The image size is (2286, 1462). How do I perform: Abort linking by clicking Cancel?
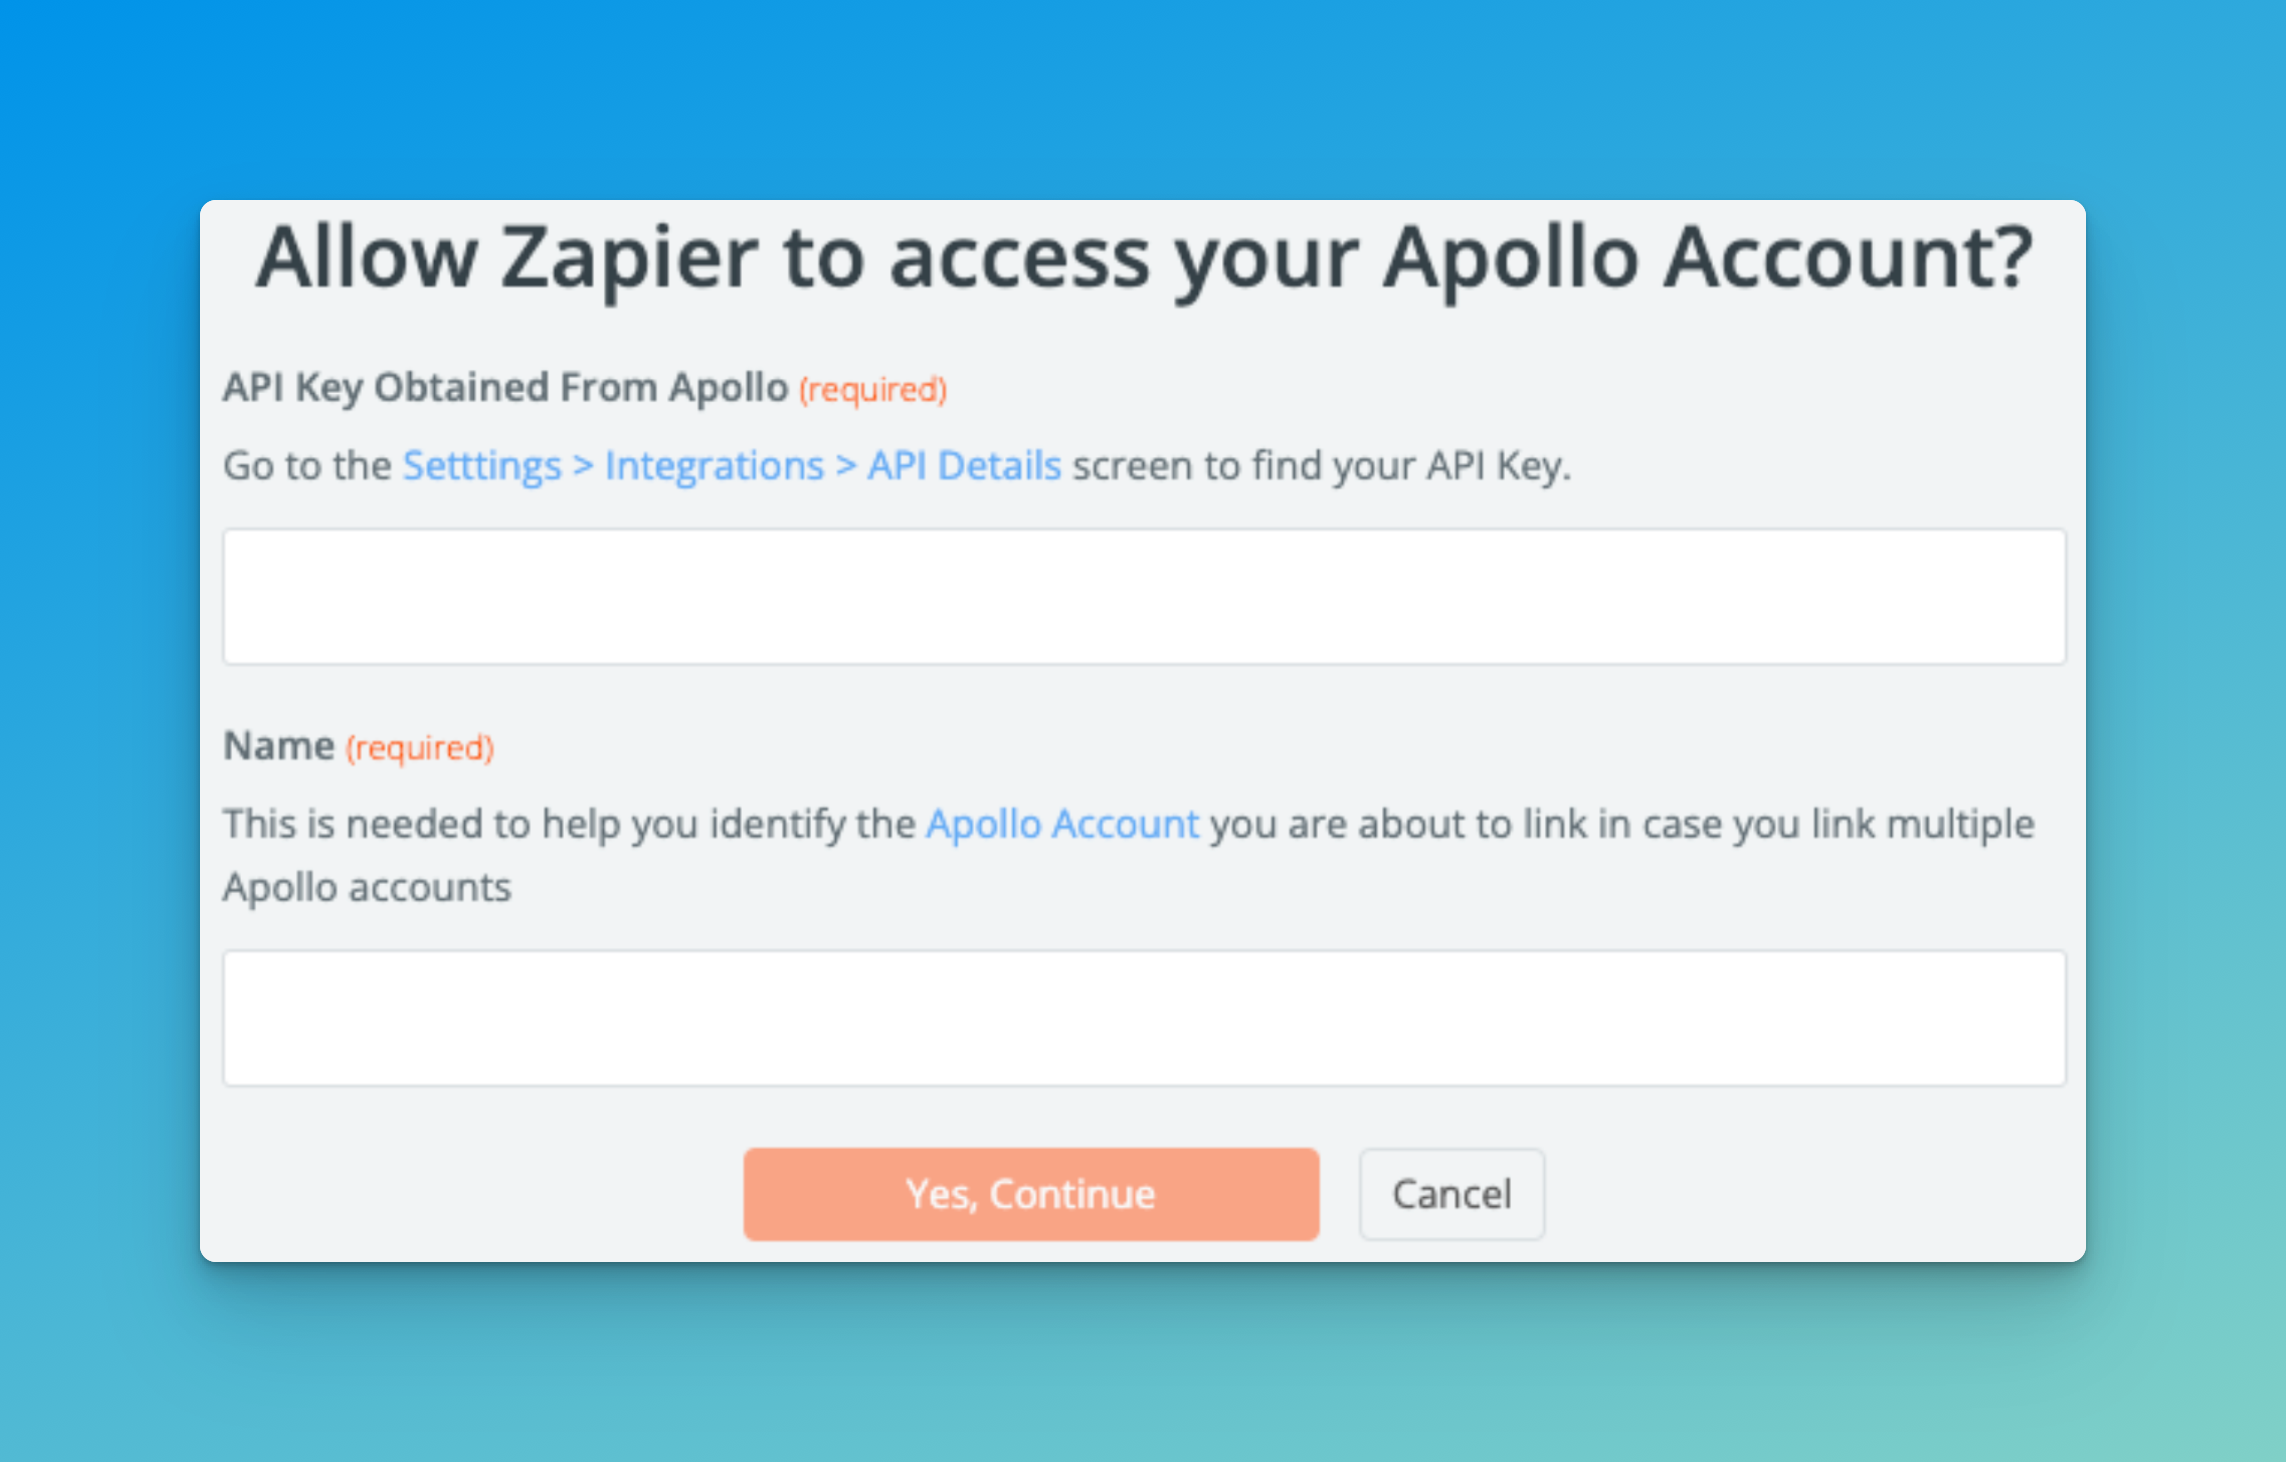click(1451, 1193)
